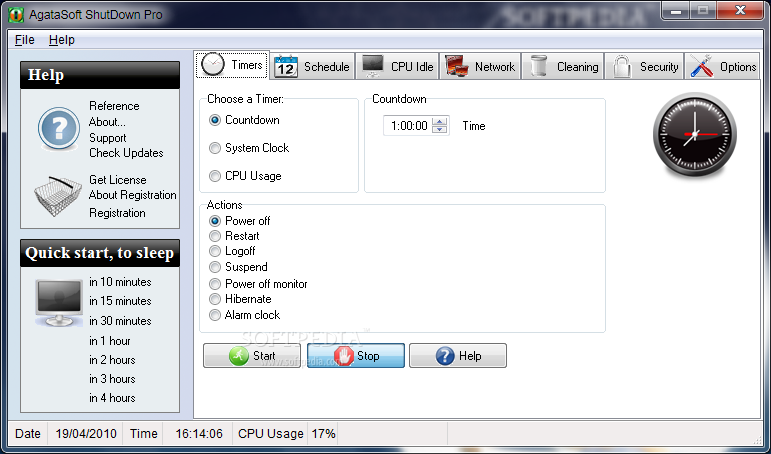Open the Options tab tools icon

(x=722, y=66)
